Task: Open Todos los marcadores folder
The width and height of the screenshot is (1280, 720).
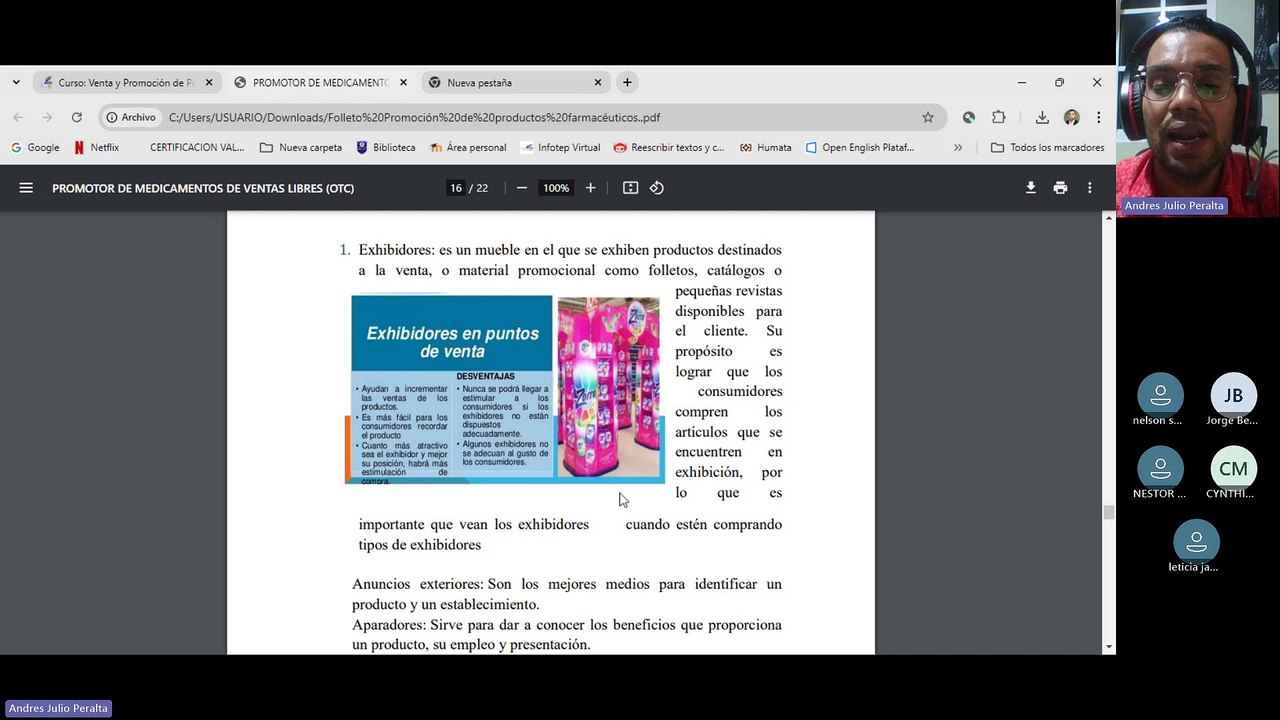Action: (x=1048, y=147)
